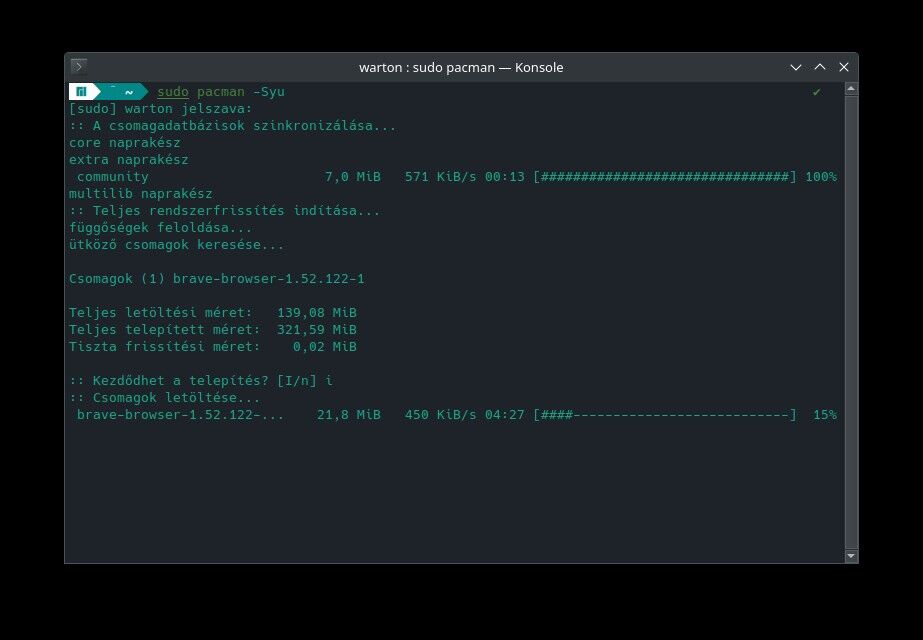Click the '15%' percentage text
This screenshot has height=640, width=923.
tap(825, 415)
